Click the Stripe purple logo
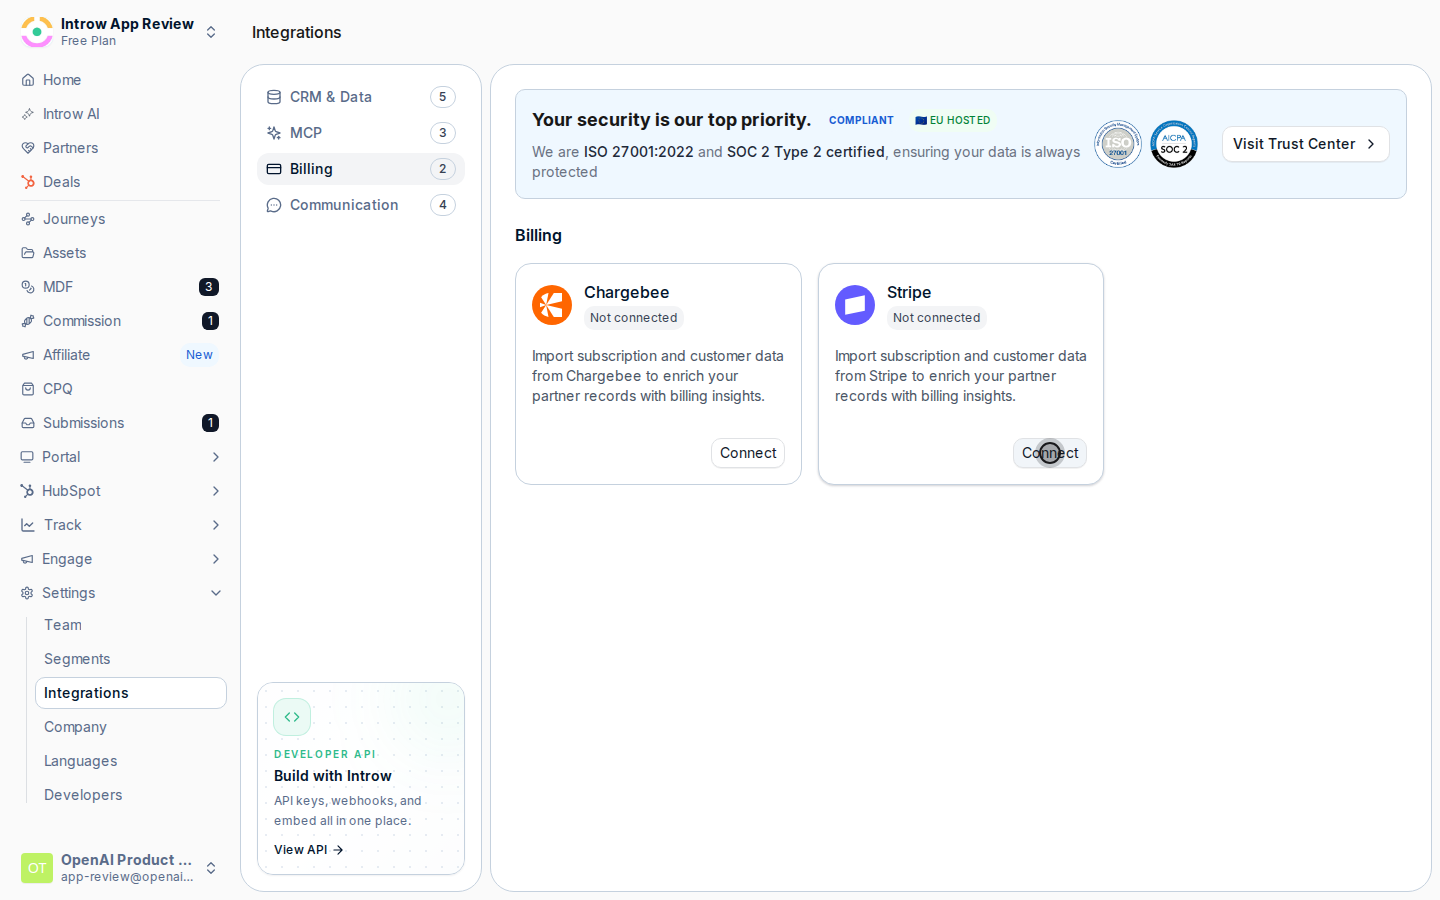Screen dimensions: 1440x900 coord(855,305)
